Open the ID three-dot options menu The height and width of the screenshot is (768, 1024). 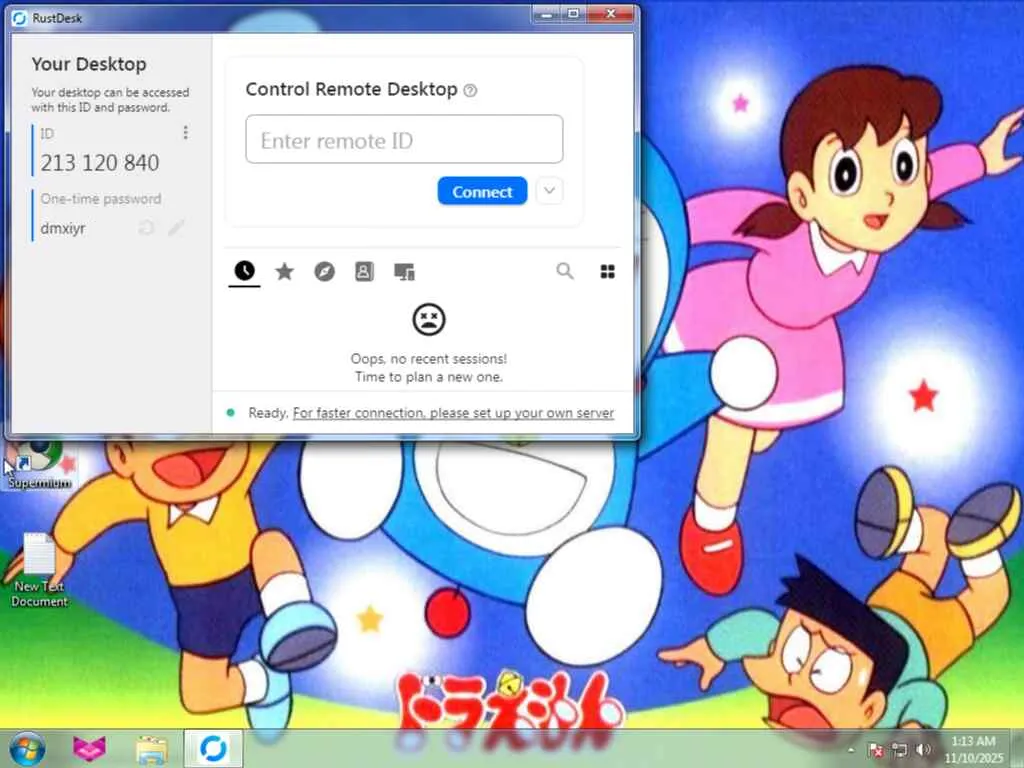[x=185, y=133]
